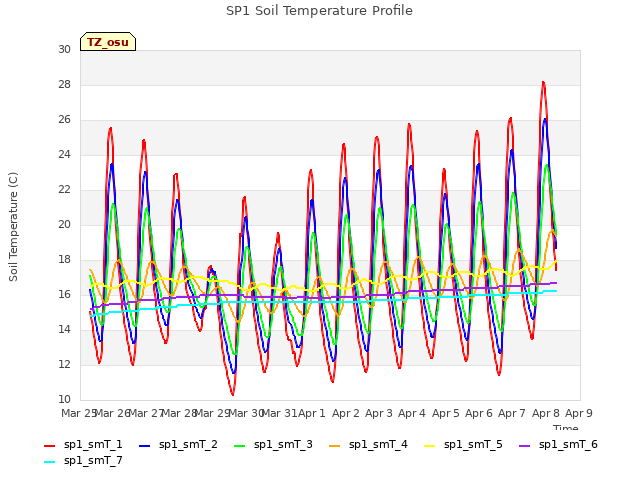Click the y-axis value 28
Viewport: 640px width, 480px height.
(64, 84)
